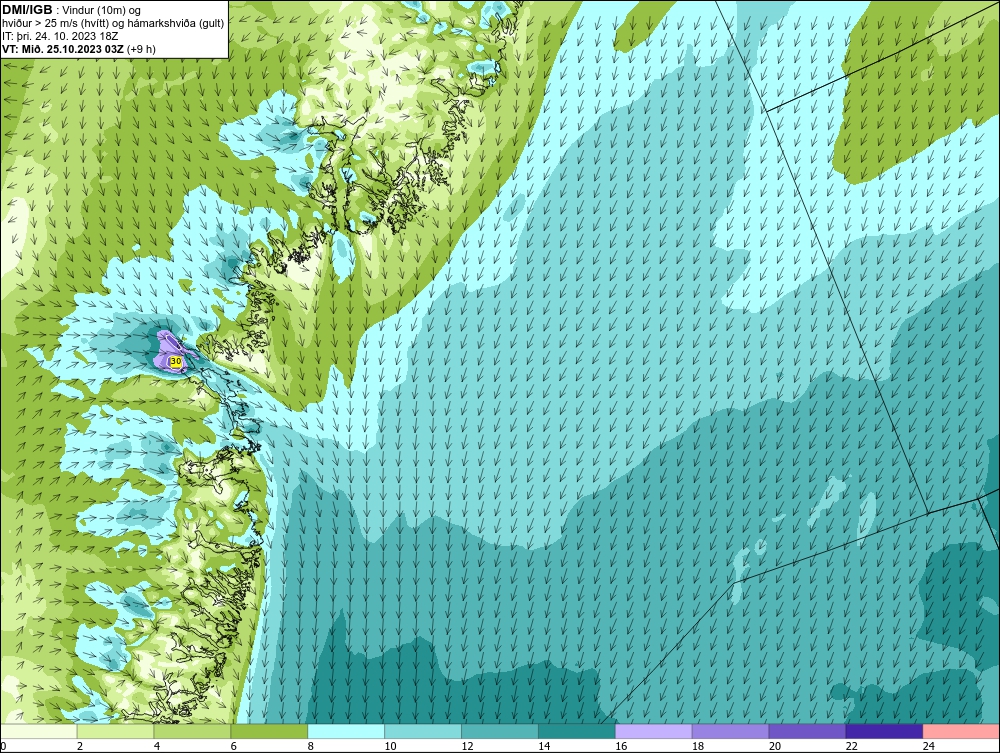Select the 16–18 m/s lavender swatch
1000x753 pixels.
click(x=654, y=731)
